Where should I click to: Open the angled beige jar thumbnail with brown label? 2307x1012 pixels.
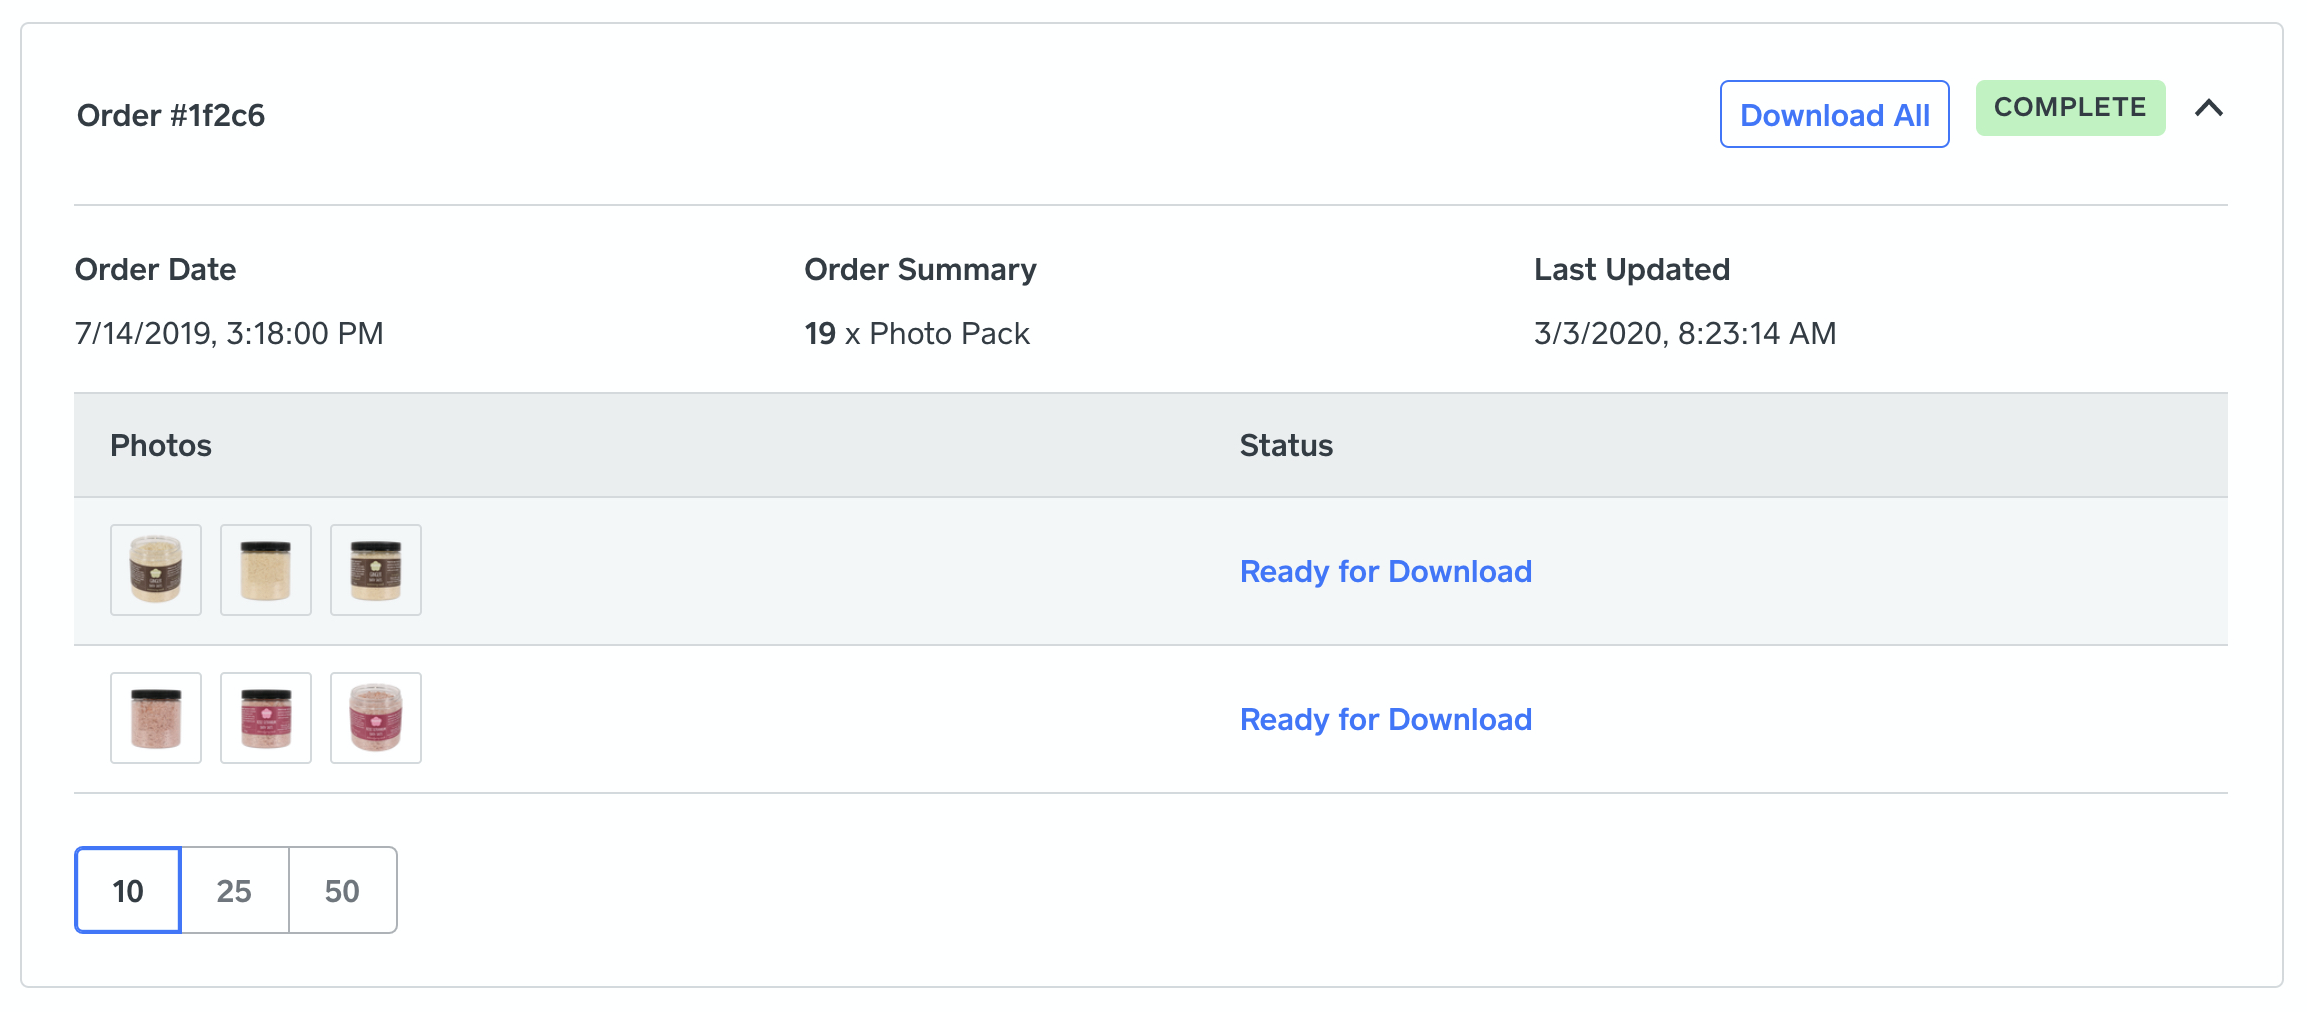tap(156, 570)
